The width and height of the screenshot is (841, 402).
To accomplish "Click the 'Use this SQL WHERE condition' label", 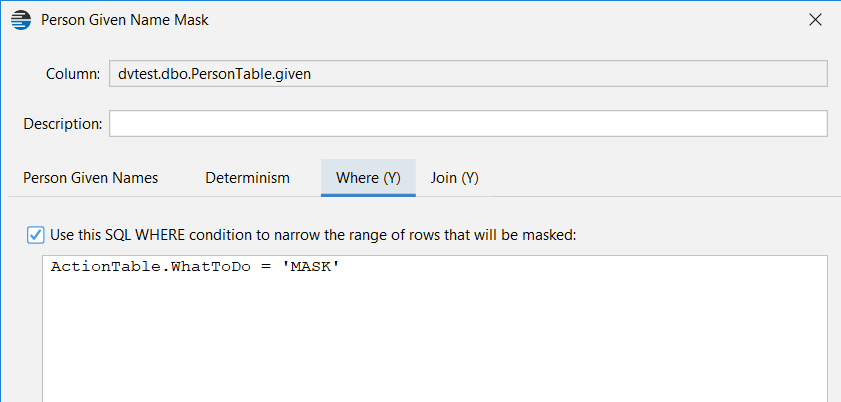I will pyautogui.click(x=313, y=235).
